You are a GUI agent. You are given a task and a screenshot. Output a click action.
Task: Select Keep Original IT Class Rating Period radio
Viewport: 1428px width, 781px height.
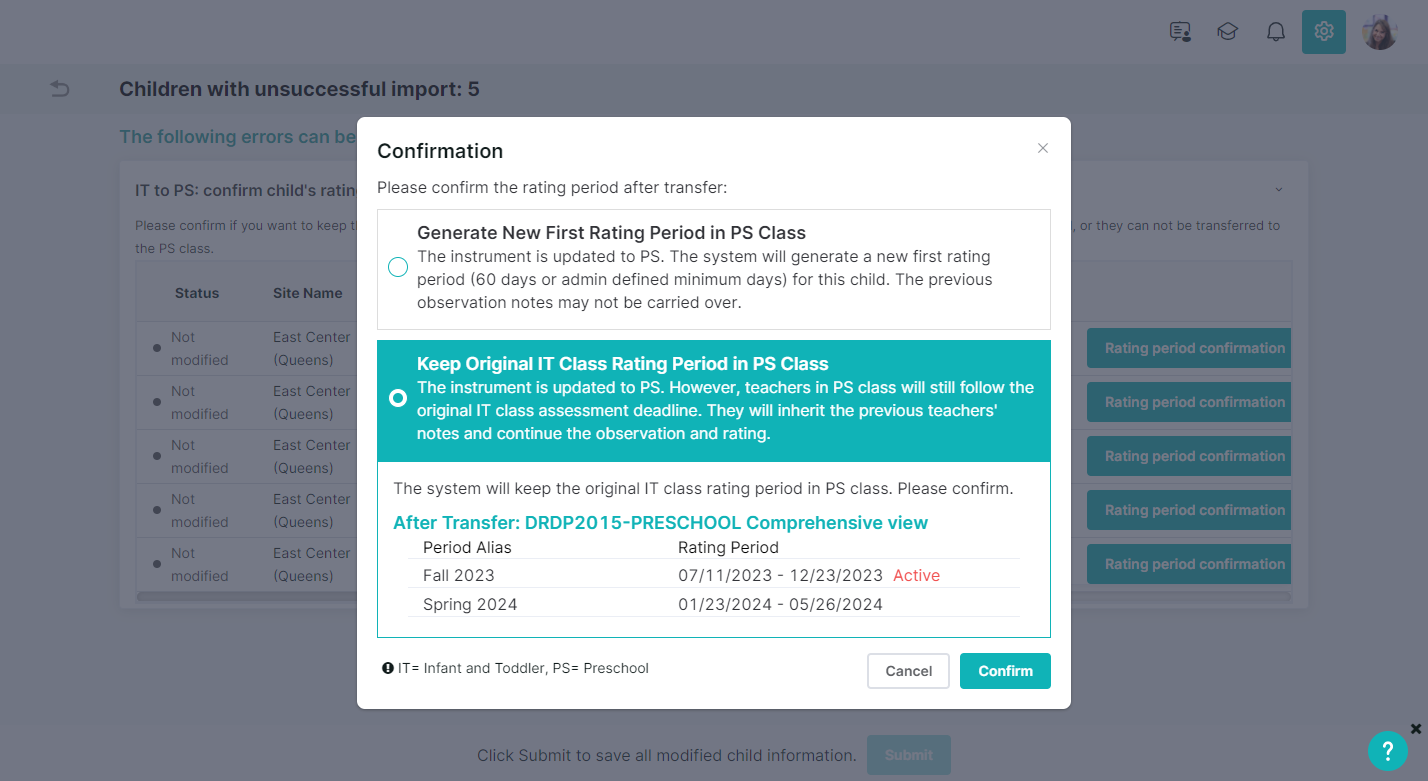[x=398, y=398]
